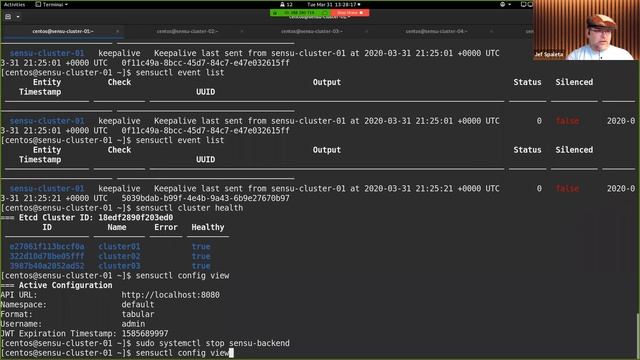Screen dimensions: 640x360
Task: Close the centos@sensu-cluster-03 tab
Action: coord(366,31)
